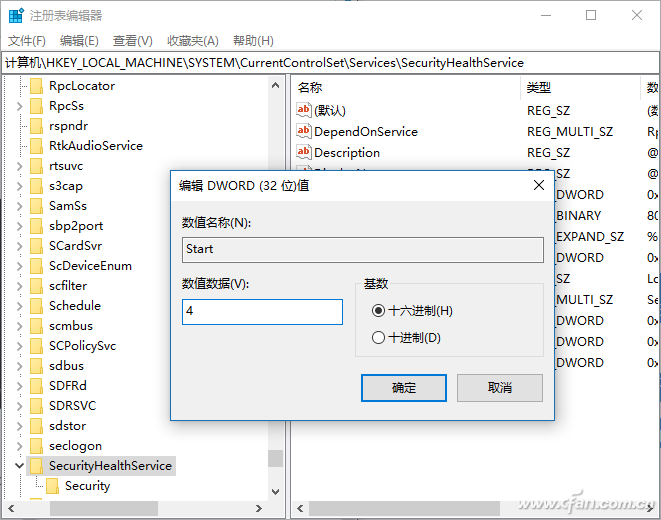The width and height of the screenshot is (661, 520).
Task: Confirm the dialog with 确定 button
Action: (404, 388)
